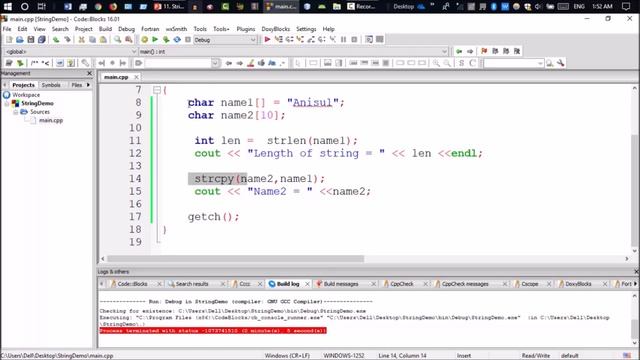
Task: Click the Break debugger pause icon
Action: tap(343, 40)
